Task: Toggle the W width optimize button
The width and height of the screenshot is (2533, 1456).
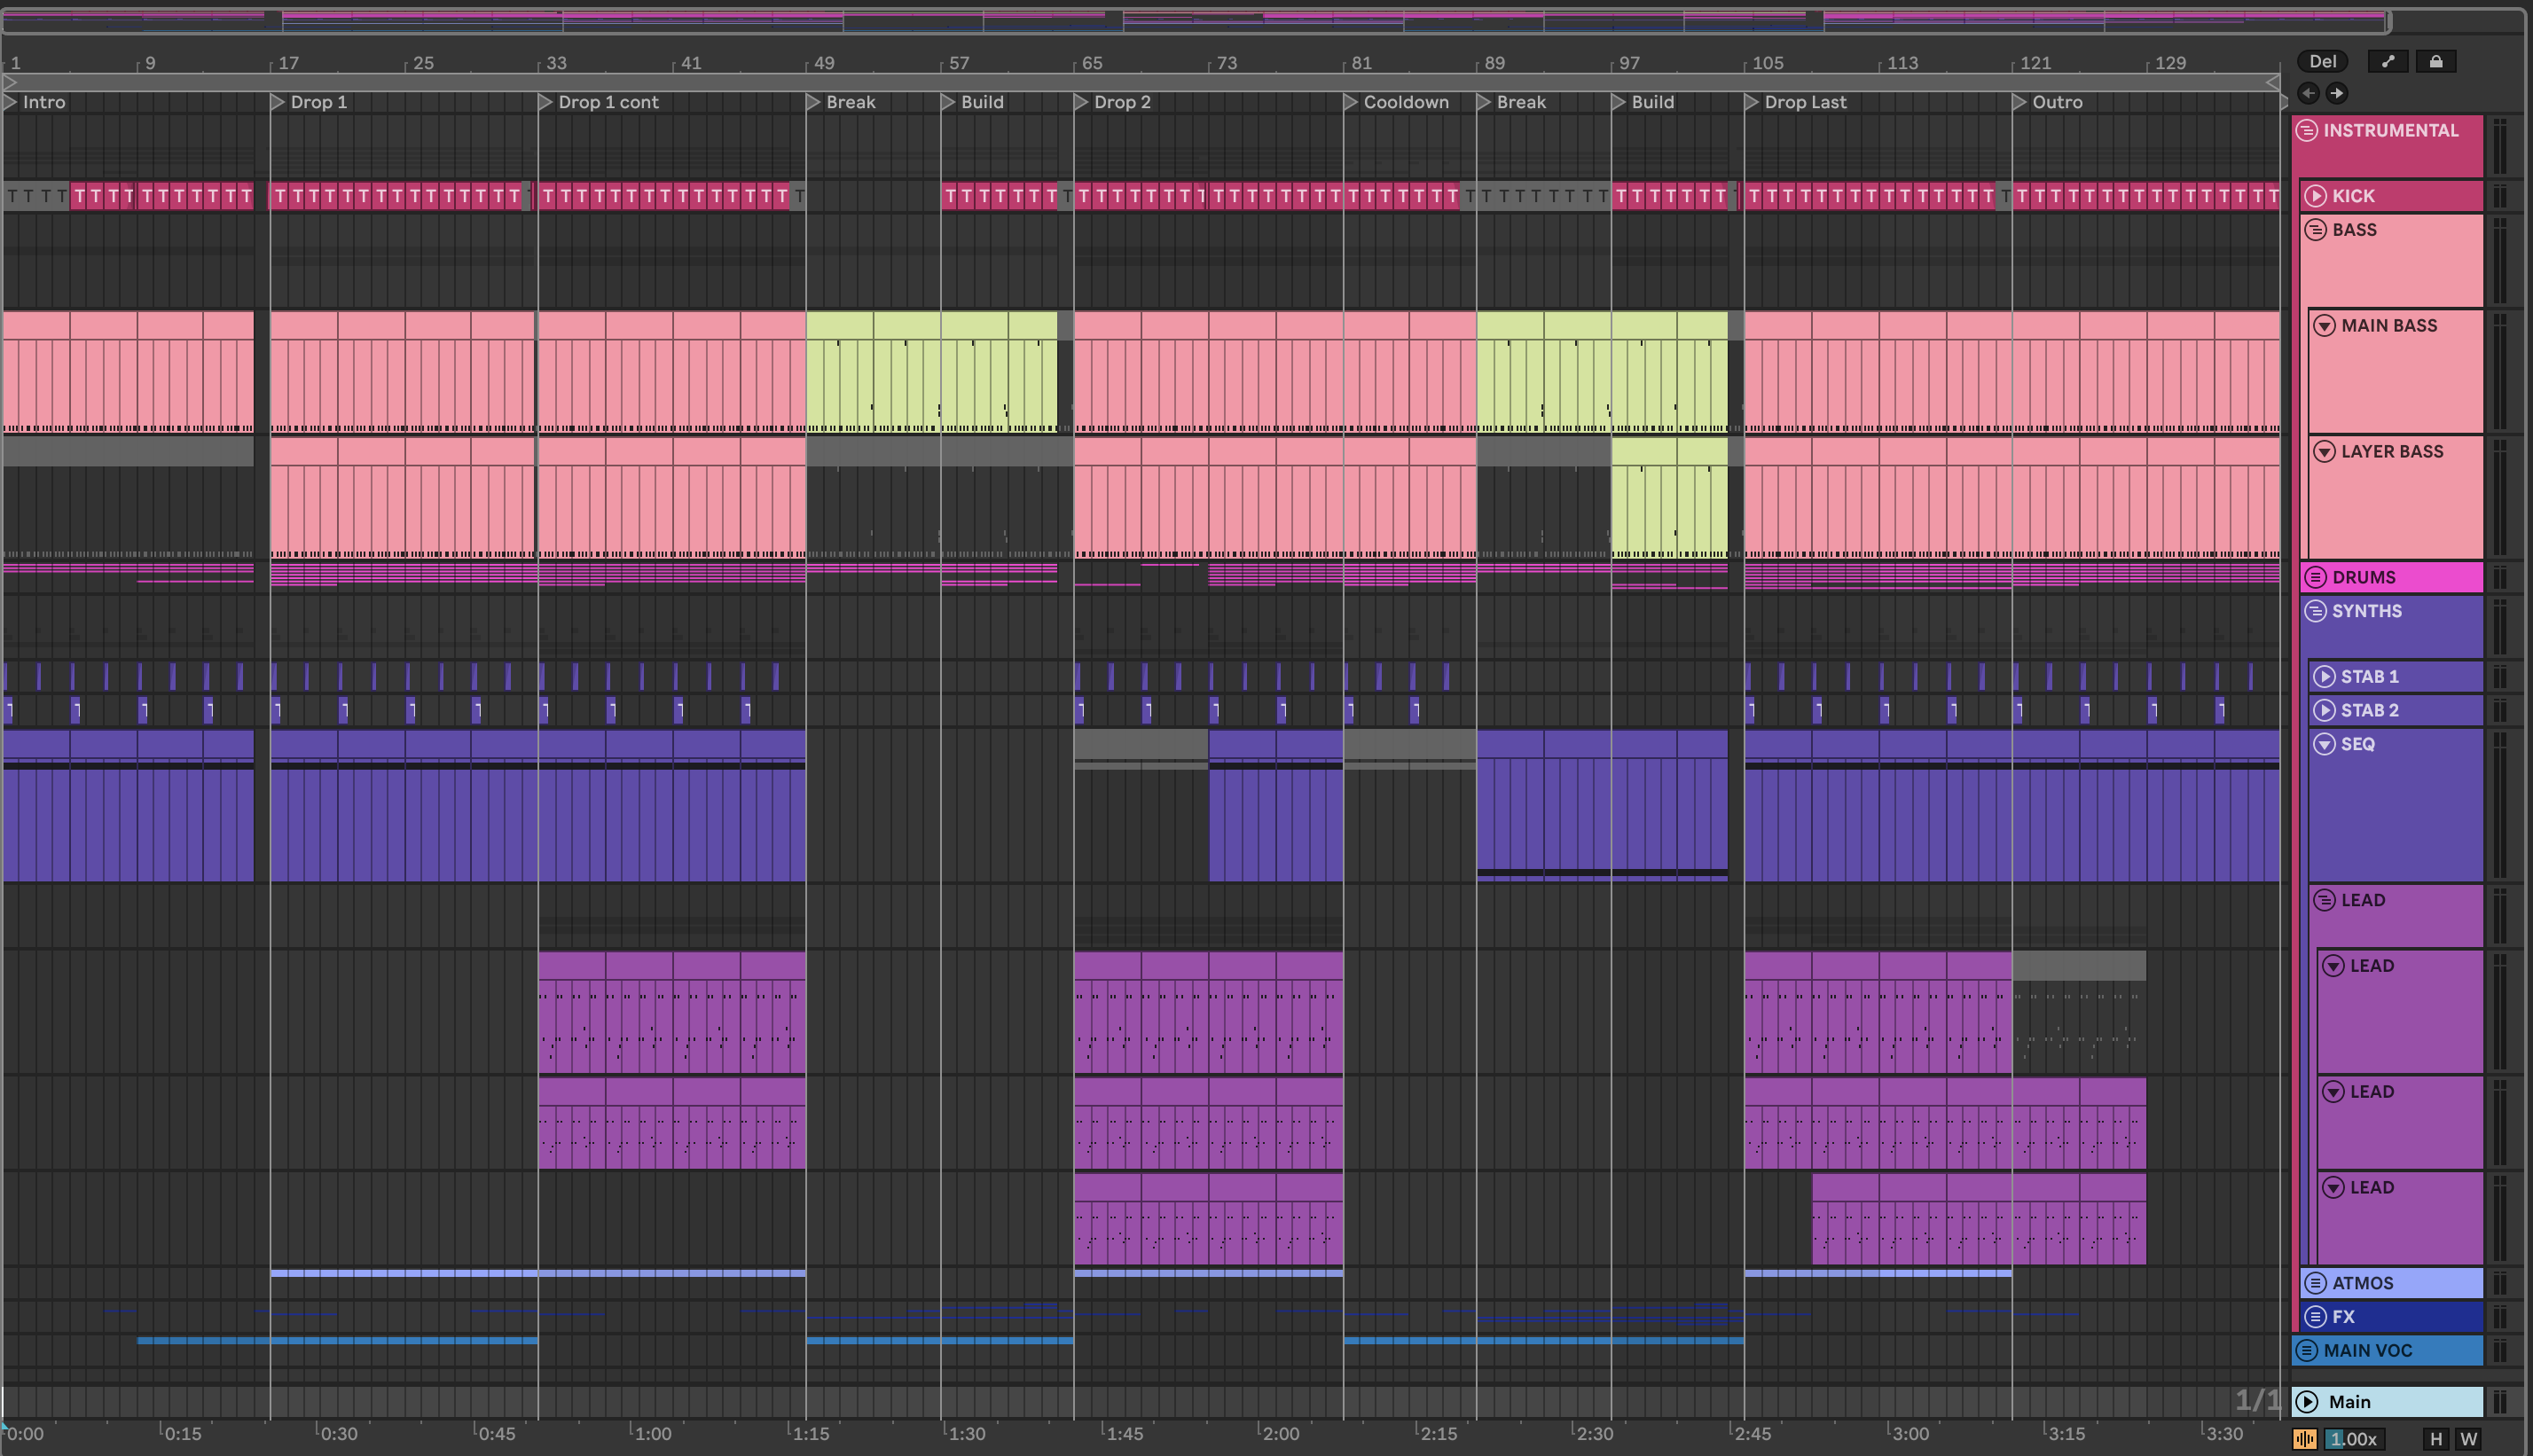Action: click(2469, 1439)
